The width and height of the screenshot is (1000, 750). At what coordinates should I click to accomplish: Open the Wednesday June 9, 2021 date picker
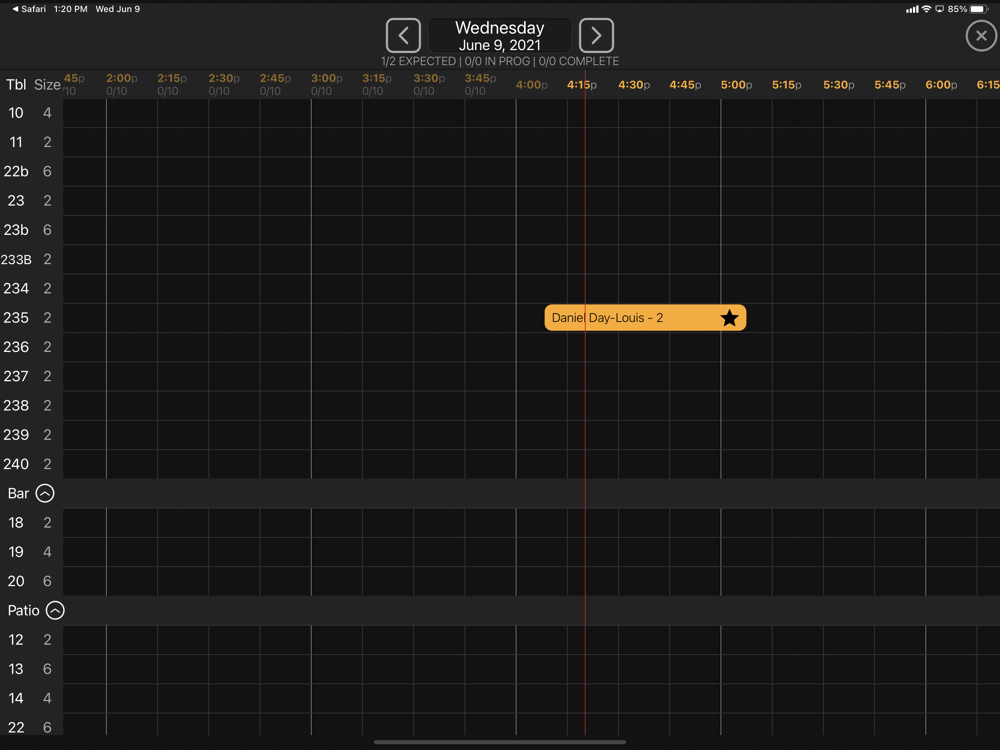coord(500,36)
